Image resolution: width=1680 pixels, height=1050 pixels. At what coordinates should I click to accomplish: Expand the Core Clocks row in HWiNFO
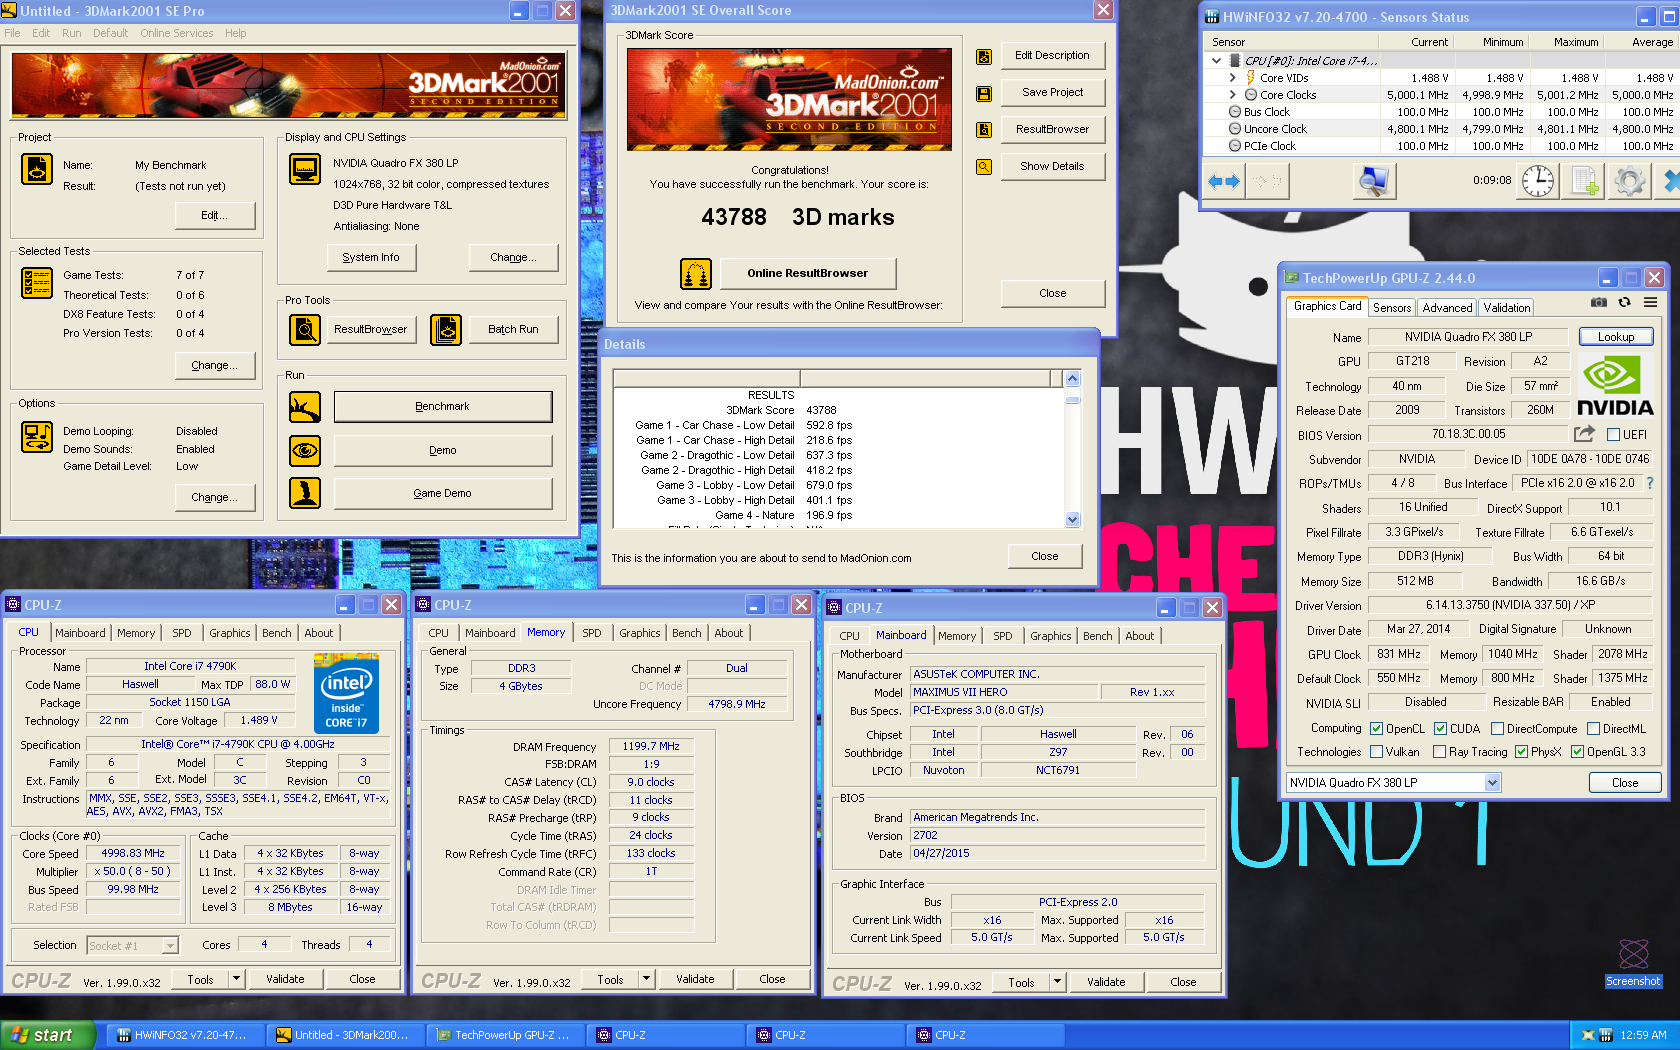(1233, 95)
